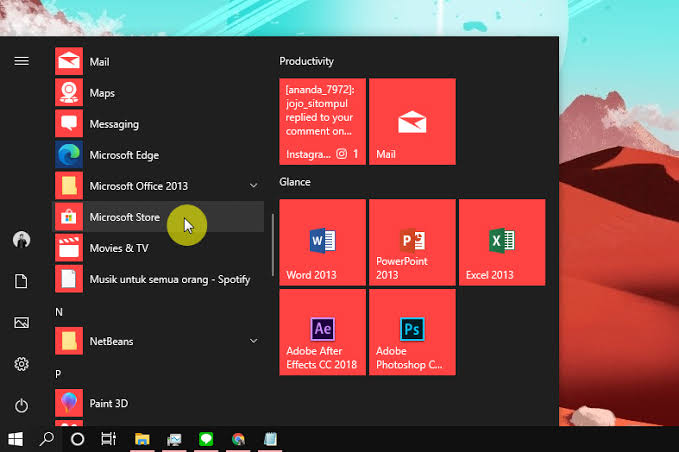This screenshot has height=452, width=679.
Task: Click the Windows Start button
Action: coord(16,439)
